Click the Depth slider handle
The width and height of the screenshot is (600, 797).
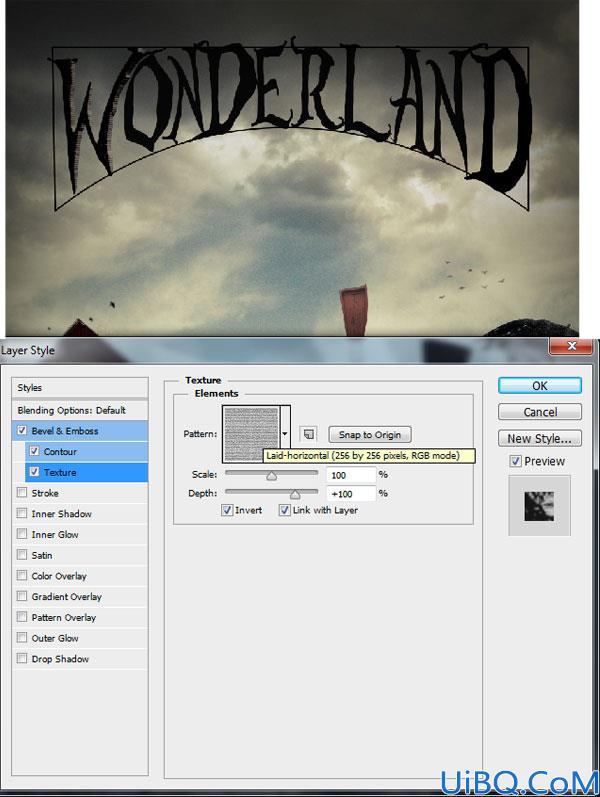[x=295, y=494]
